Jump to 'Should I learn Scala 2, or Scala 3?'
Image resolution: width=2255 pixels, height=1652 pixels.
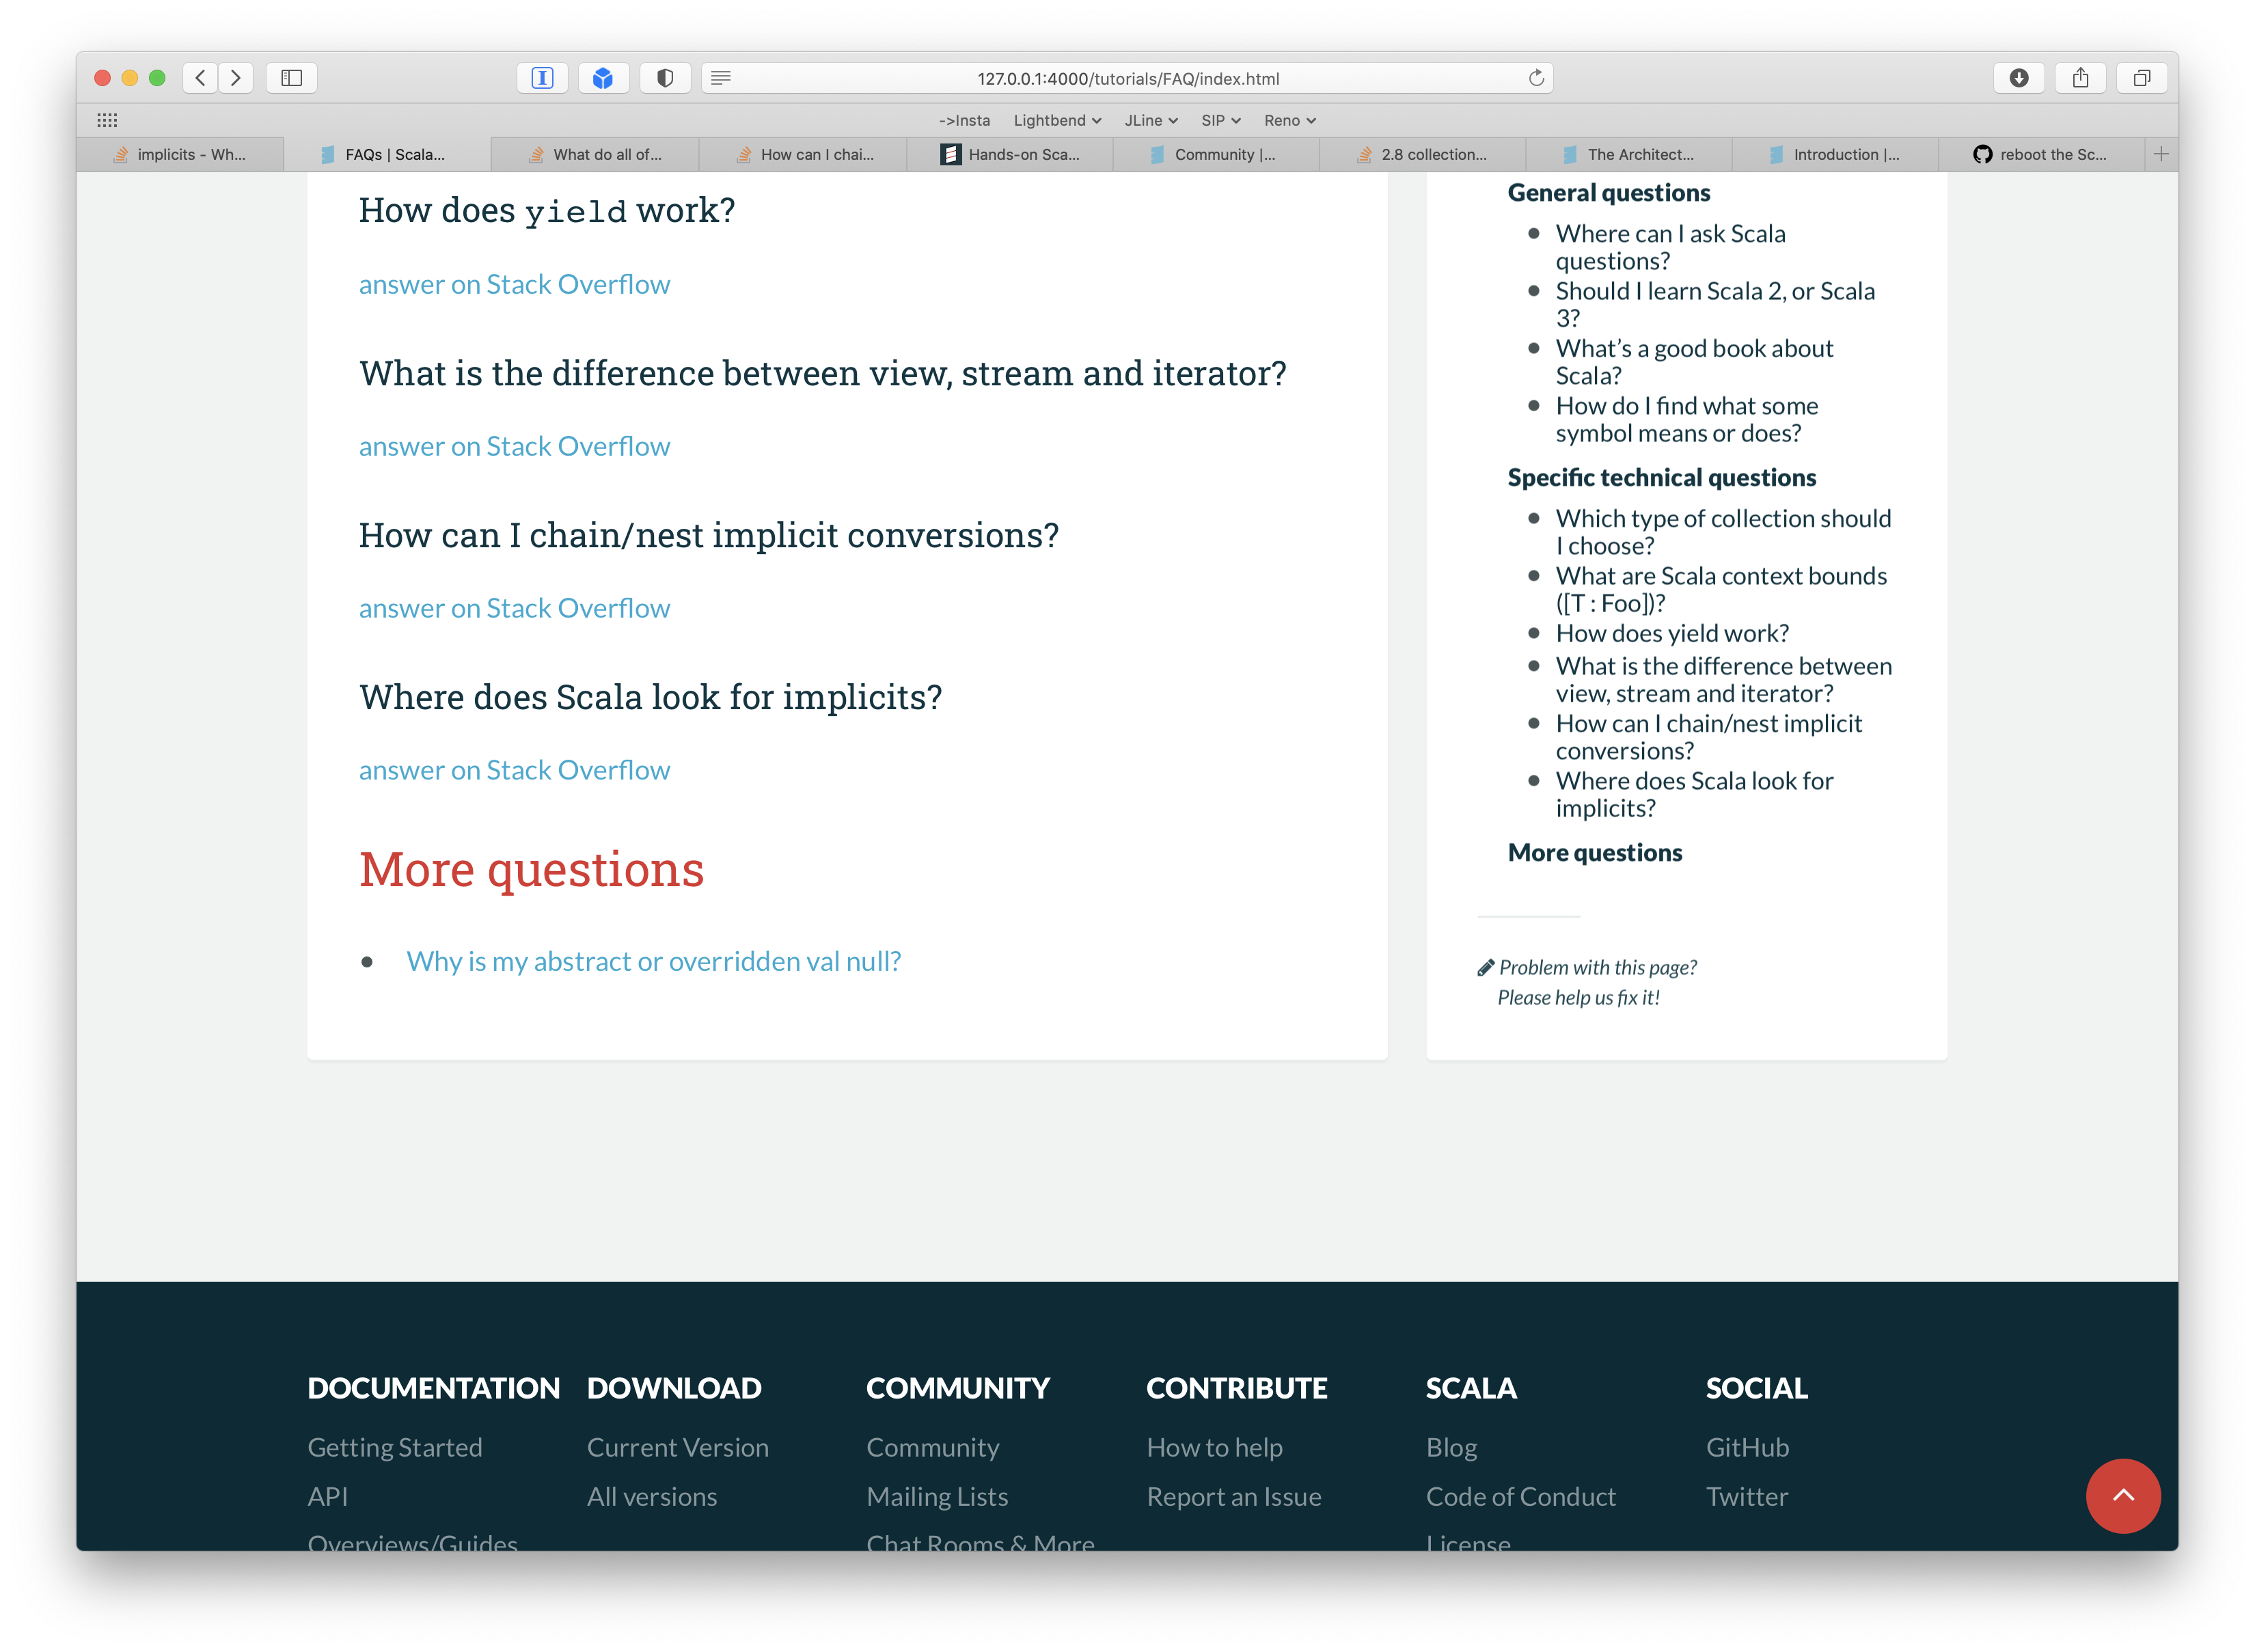(x=1715, y=304)
